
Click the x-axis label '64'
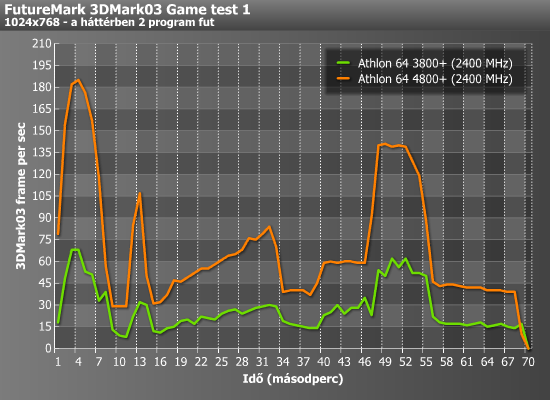pyautogui.click(x=487, y=361)
